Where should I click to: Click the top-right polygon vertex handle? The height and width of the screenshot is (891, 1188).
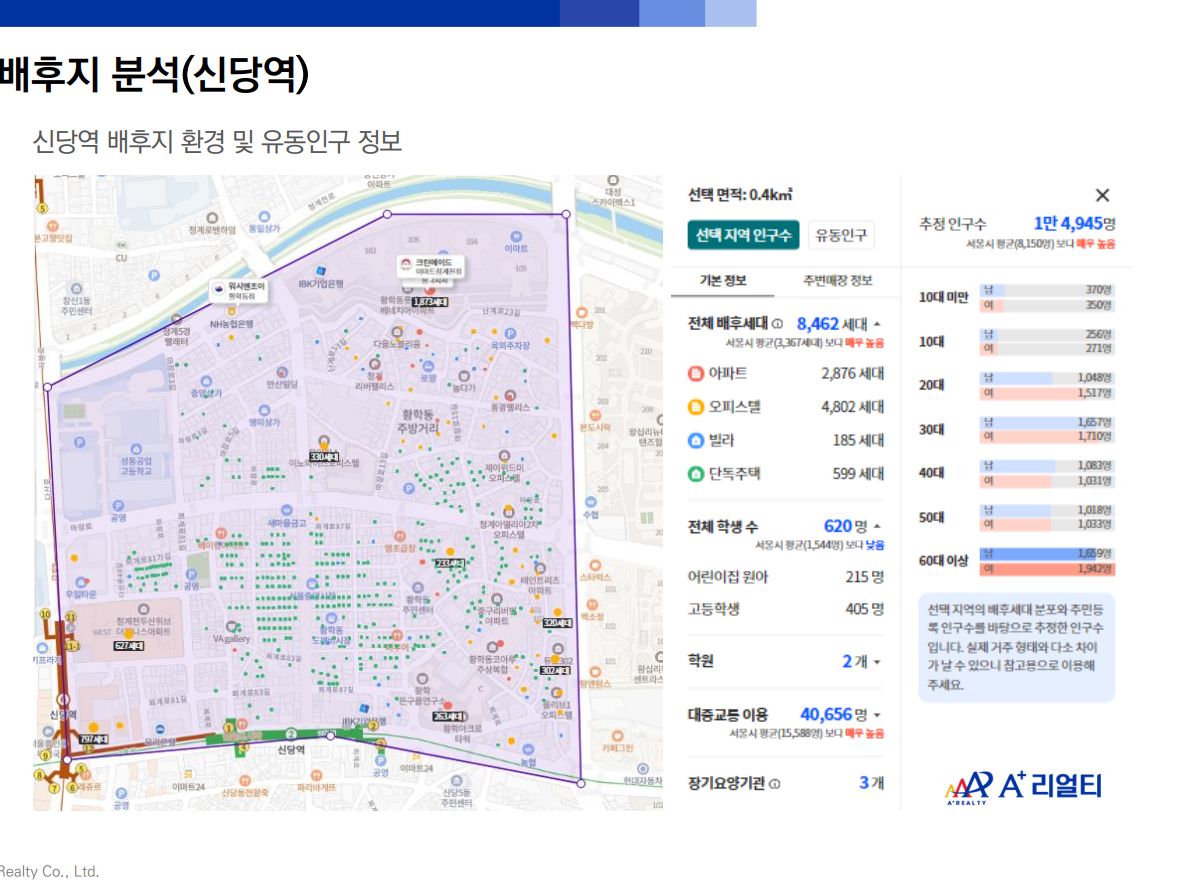[566, 214]
